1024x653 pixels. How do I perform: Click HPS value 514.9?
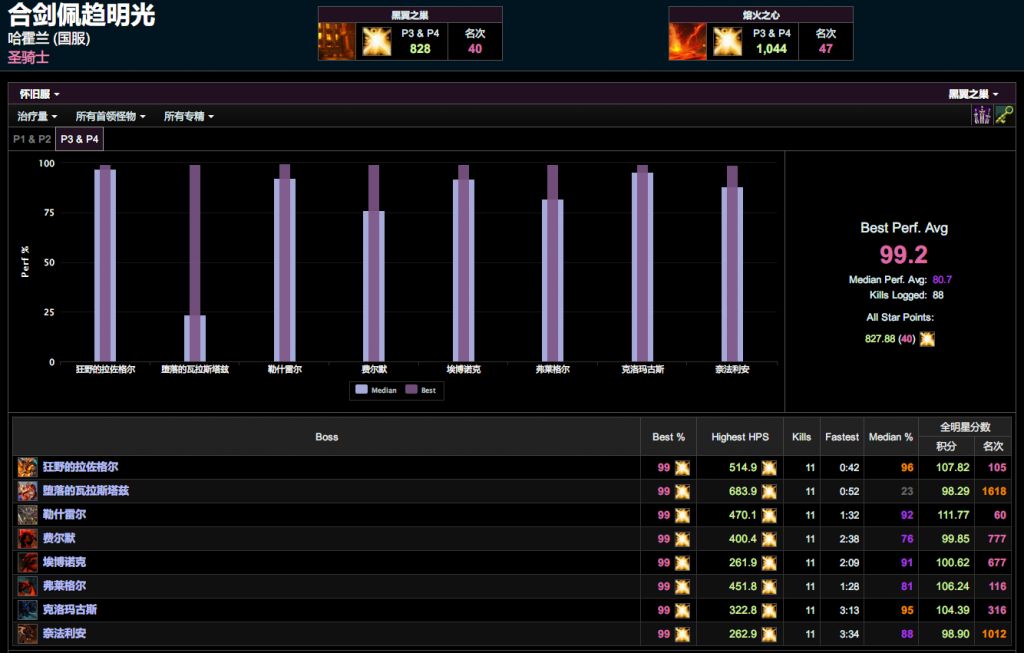coord(743,468)
